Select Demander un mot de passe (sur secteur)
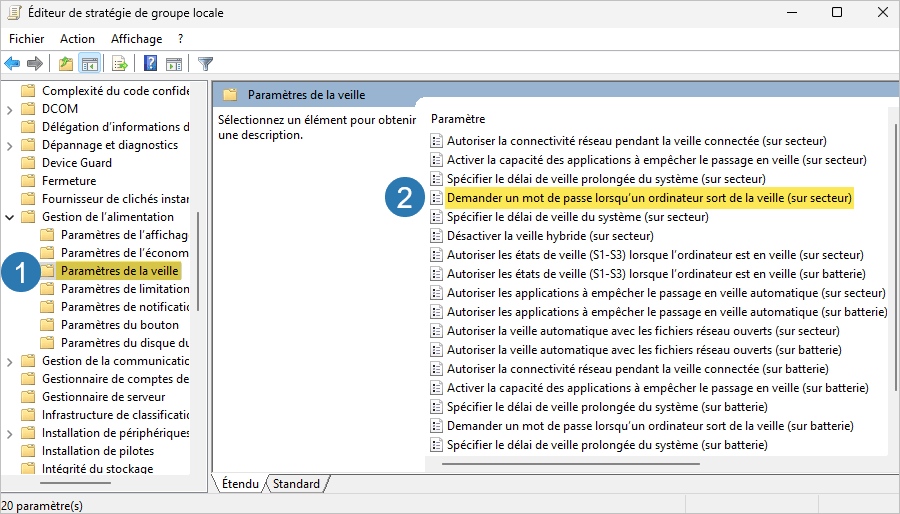 (648, 198)
